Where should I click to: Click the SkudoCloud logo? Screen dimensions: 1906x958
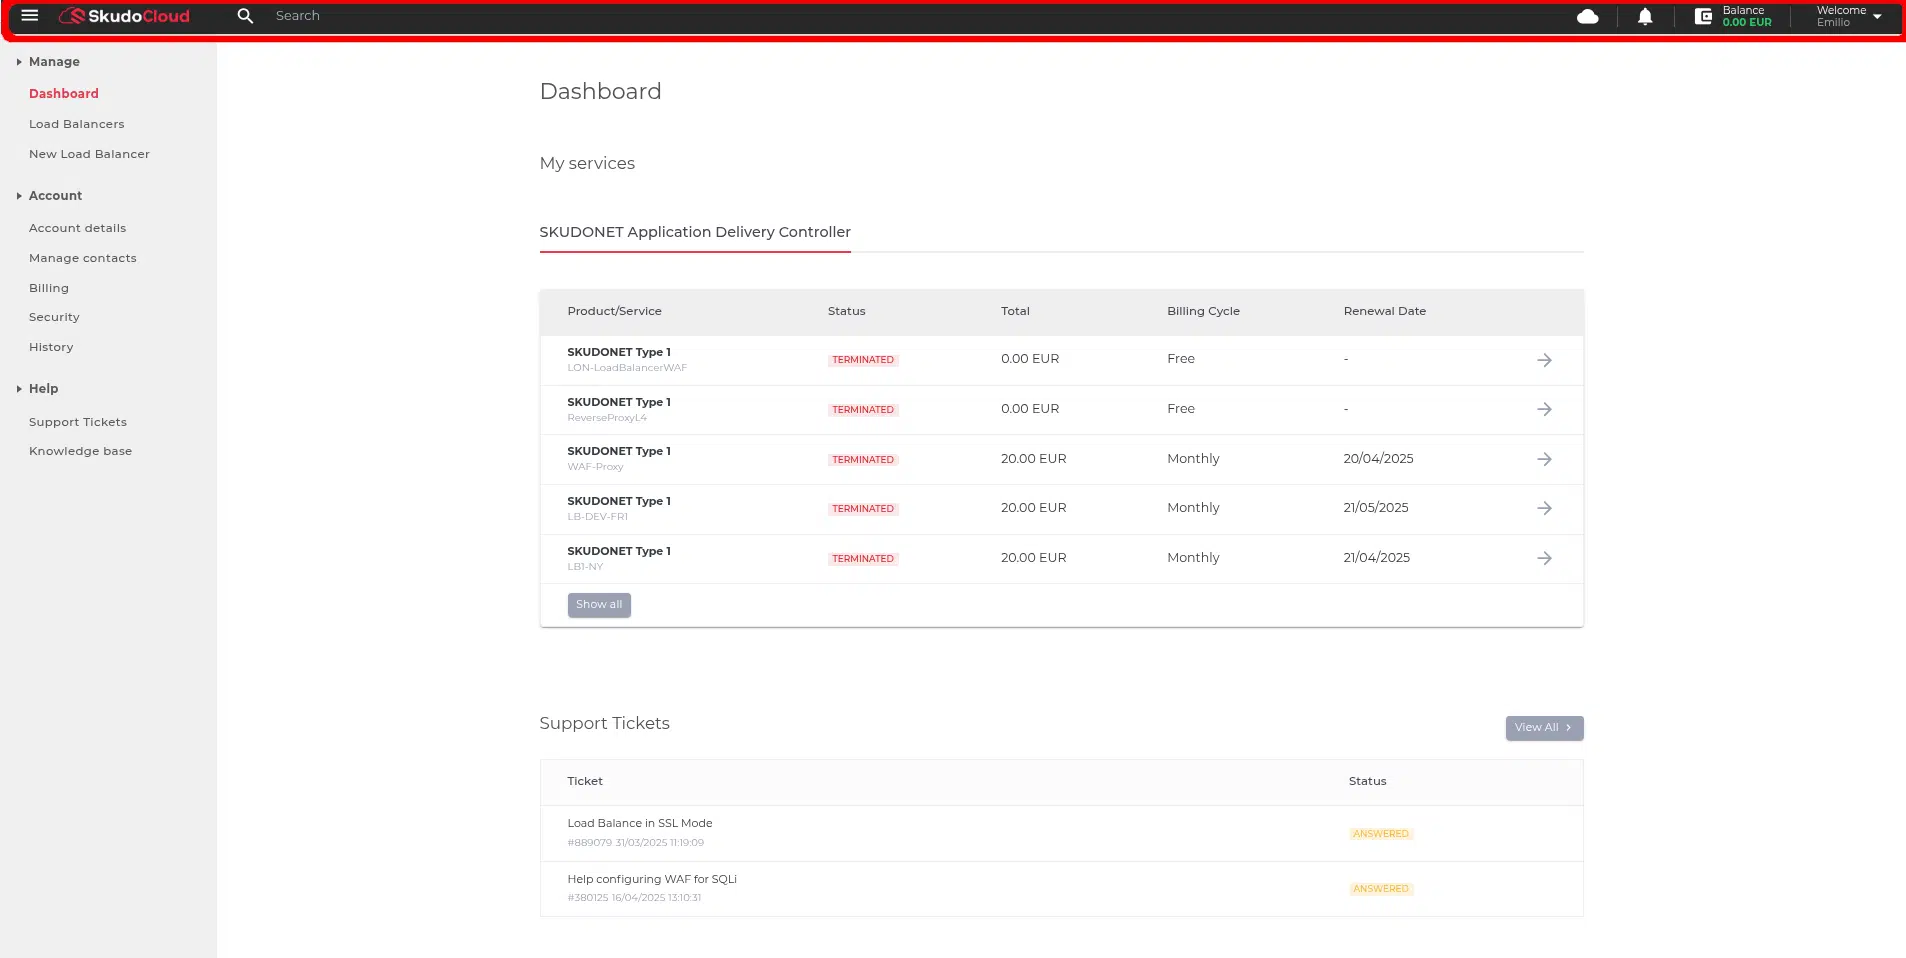[124, 16]
